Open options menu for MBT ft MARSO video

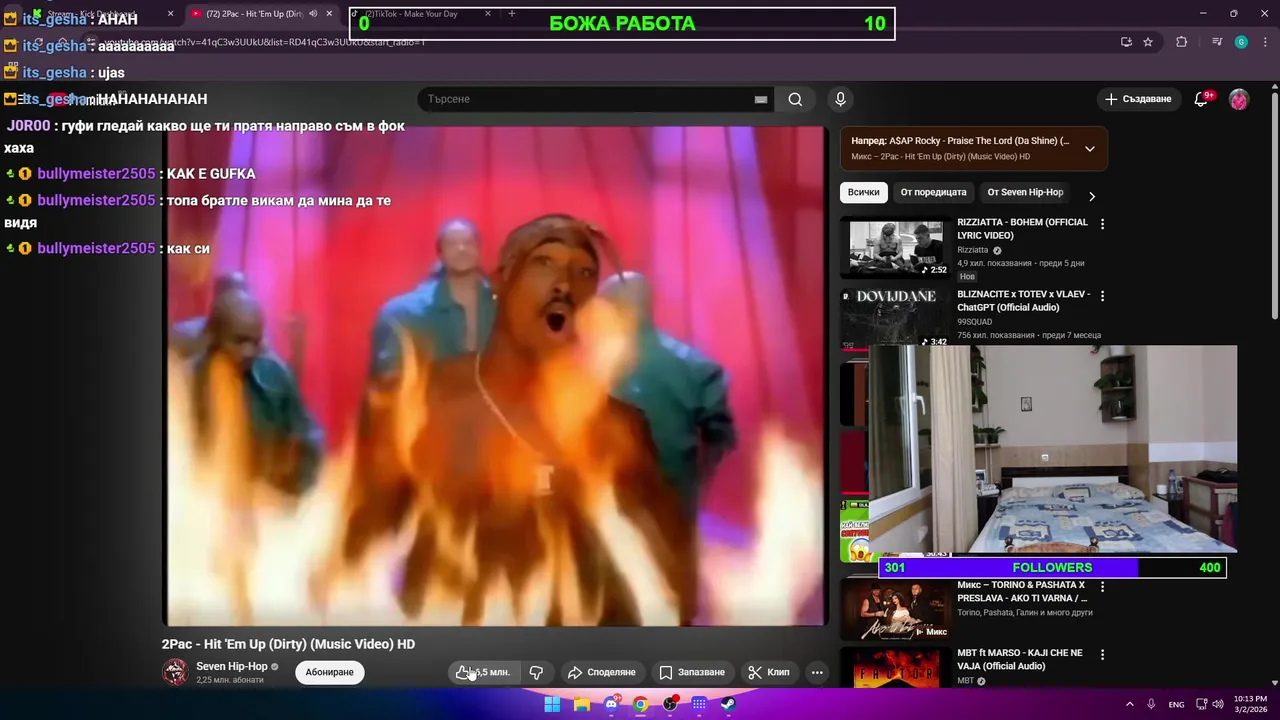1102,655
